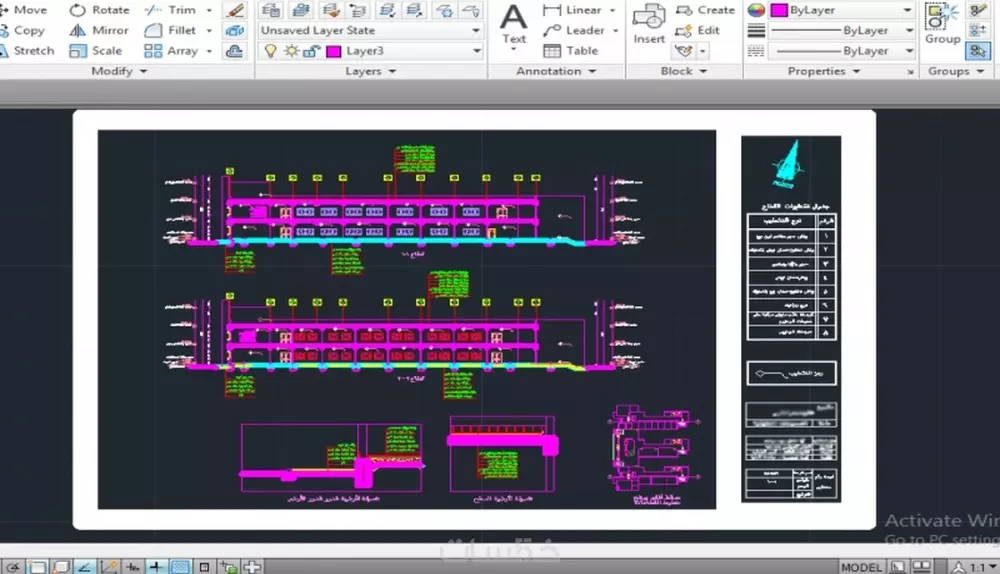Switch to MODEL space in status bar

[x=861, y=567]
